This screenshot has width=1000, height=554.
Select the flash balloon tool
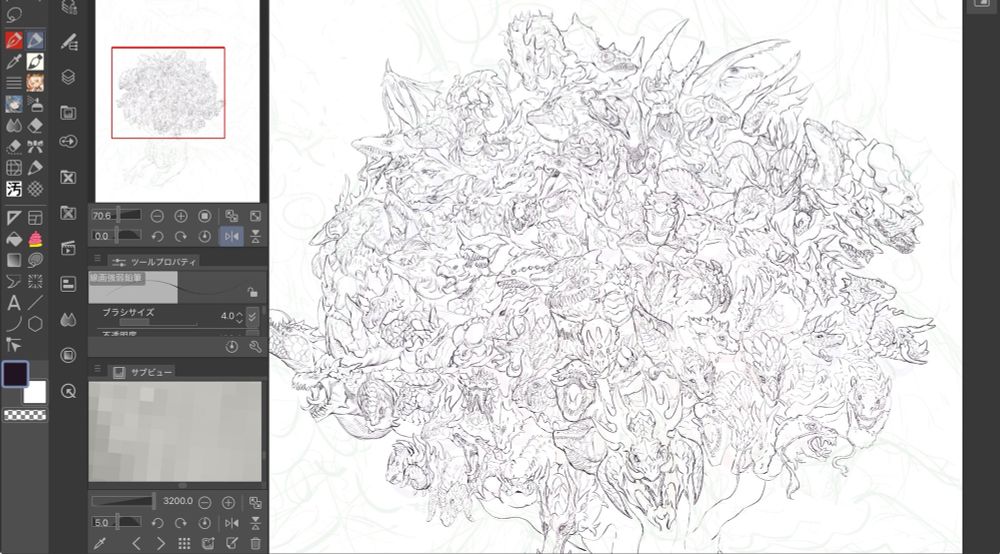point(13,281)
